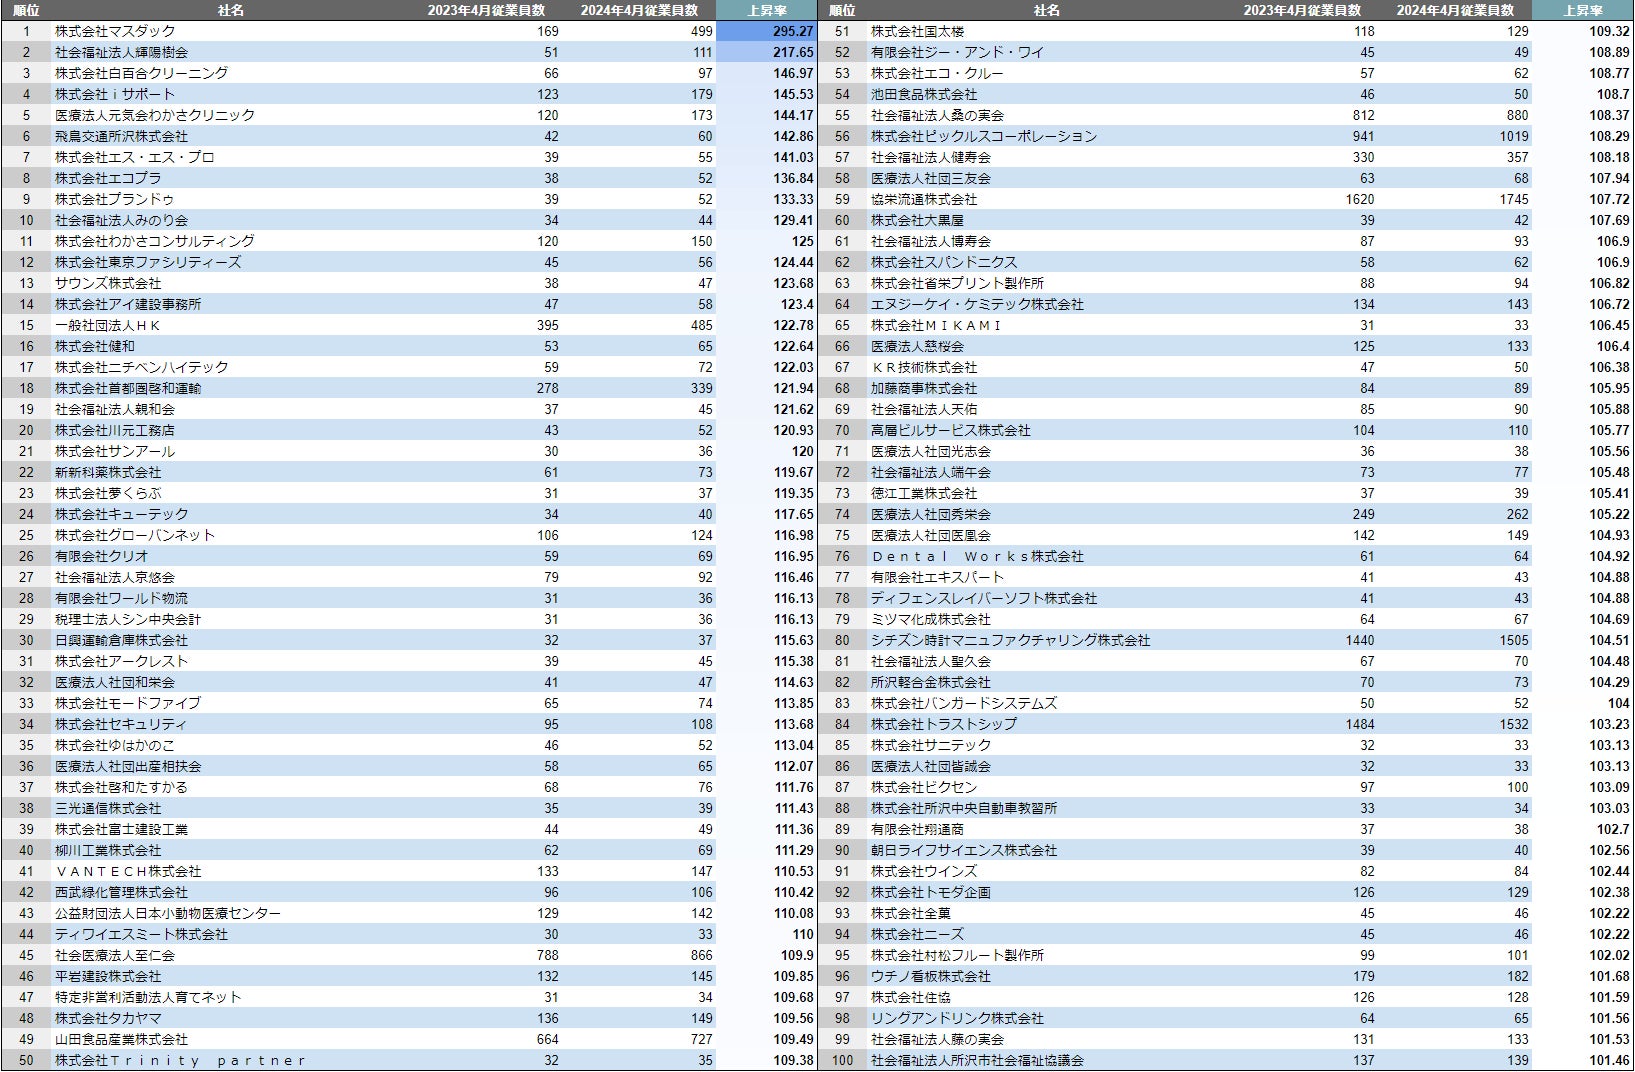
Task: Select the company 池田食品株式会社
Action: [x=924, y=94]
